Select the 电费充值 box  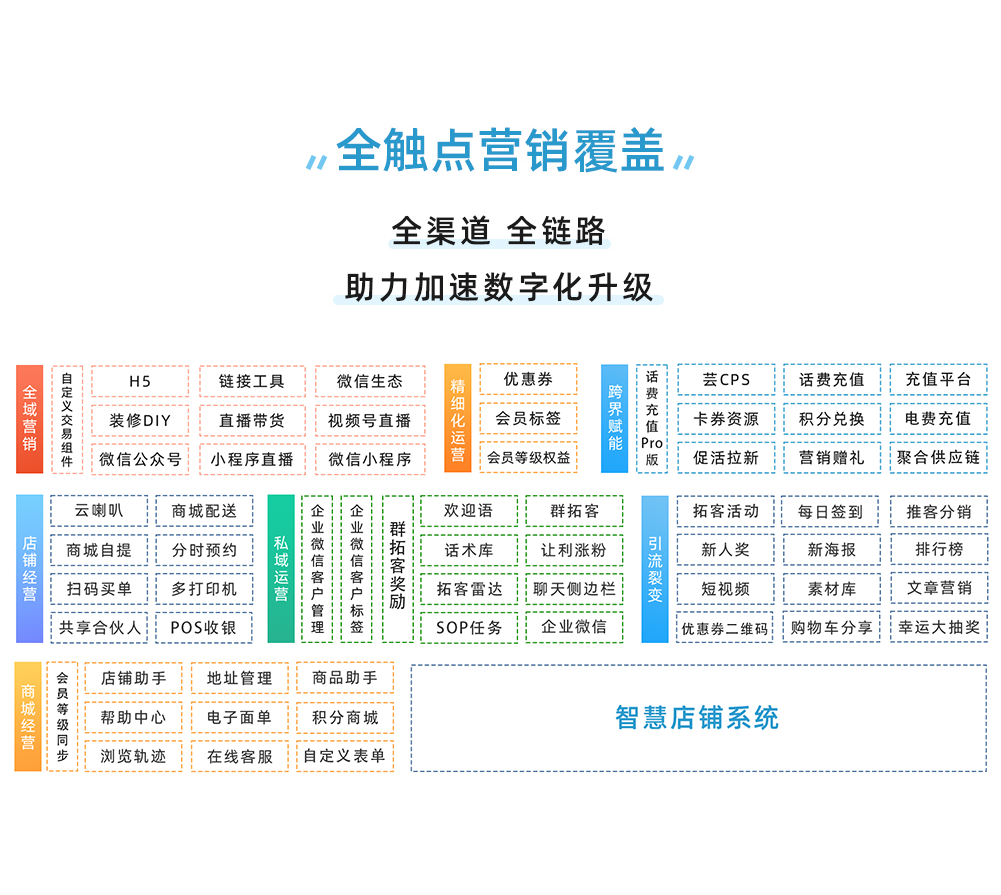pyautogui.click(x=938, y=419)
